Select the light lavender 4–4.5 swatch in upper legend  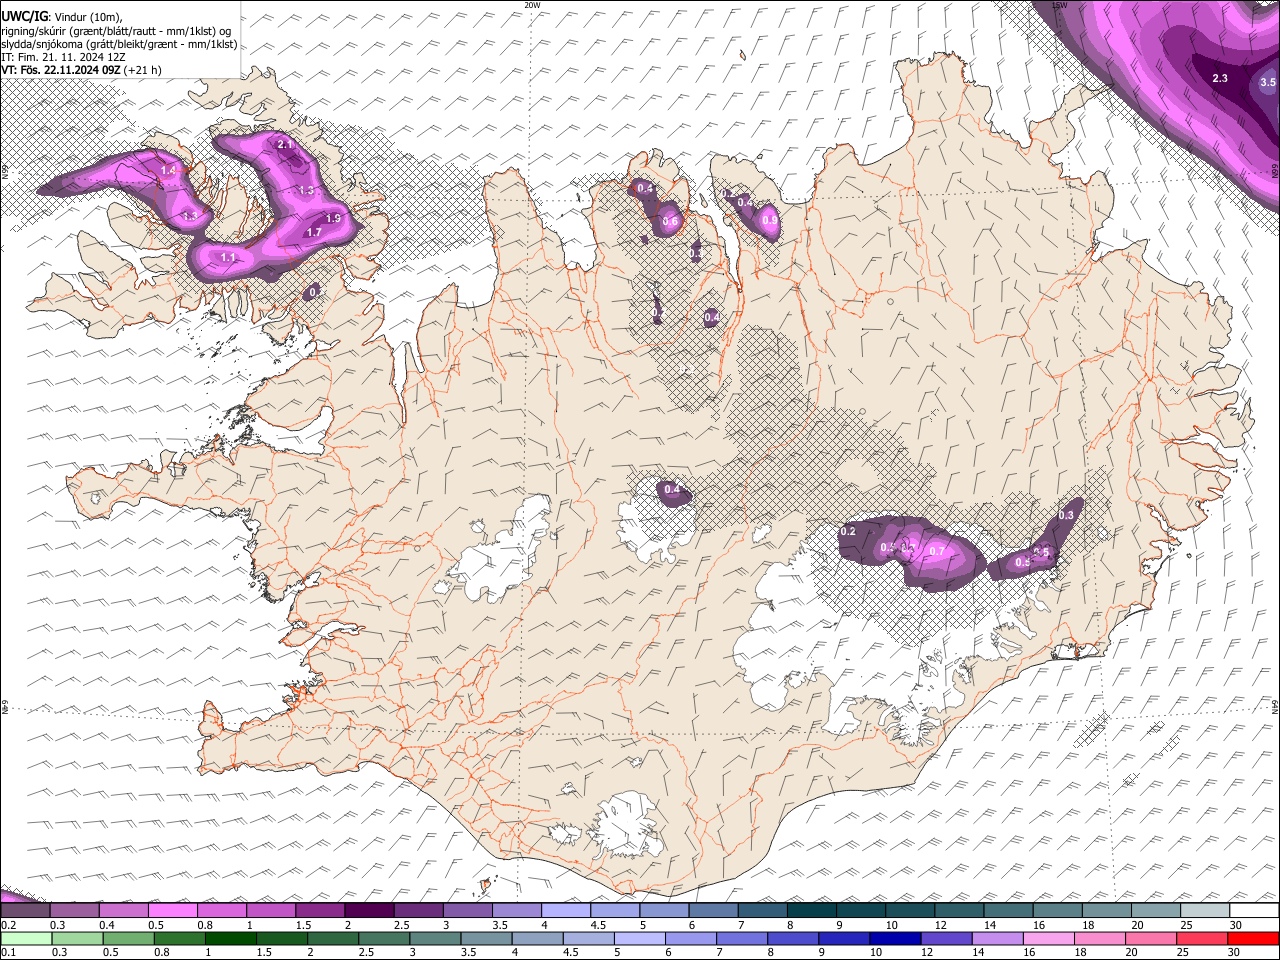click(565, 911)
